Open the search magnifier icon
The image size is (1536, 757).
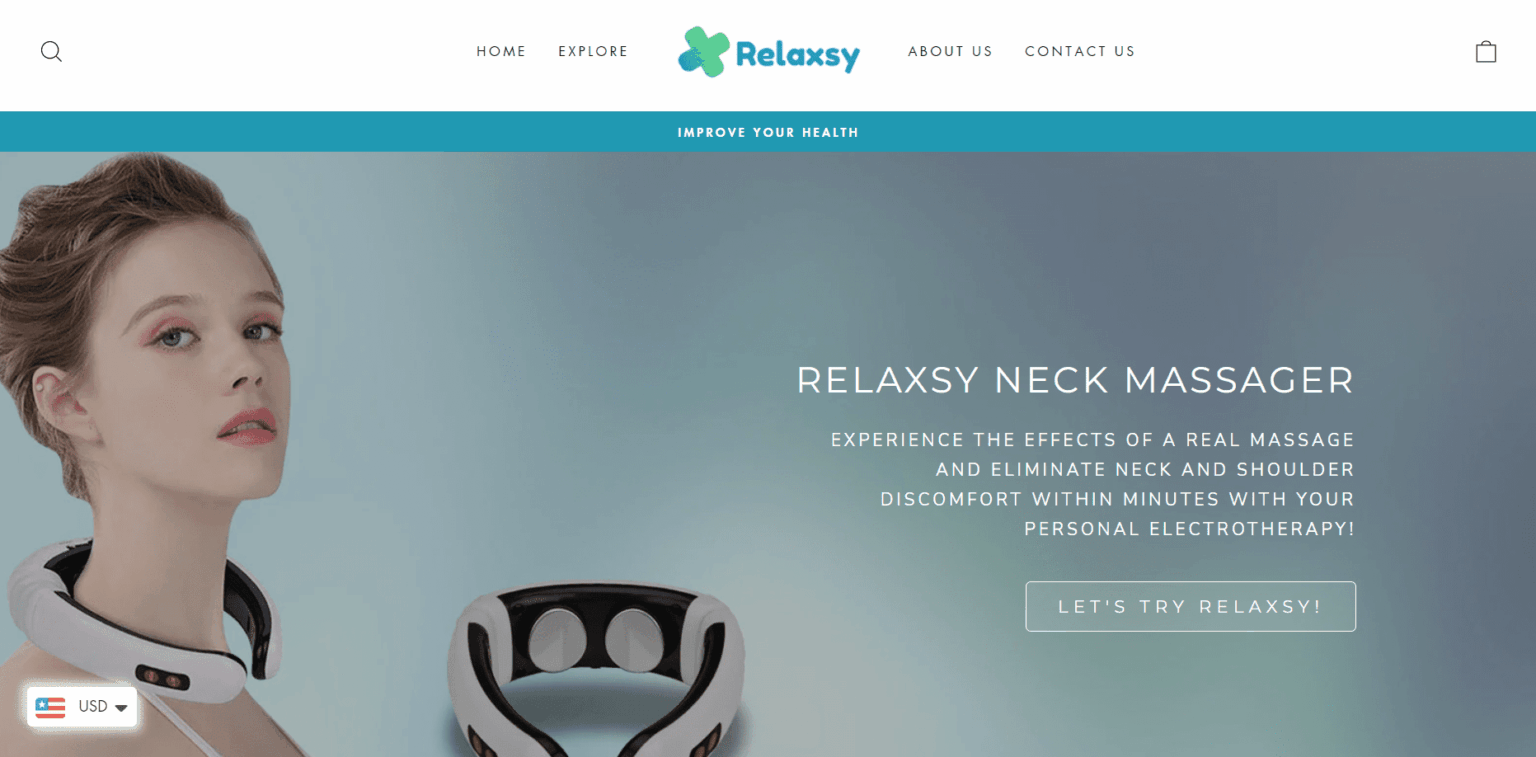tap(51, 51)
